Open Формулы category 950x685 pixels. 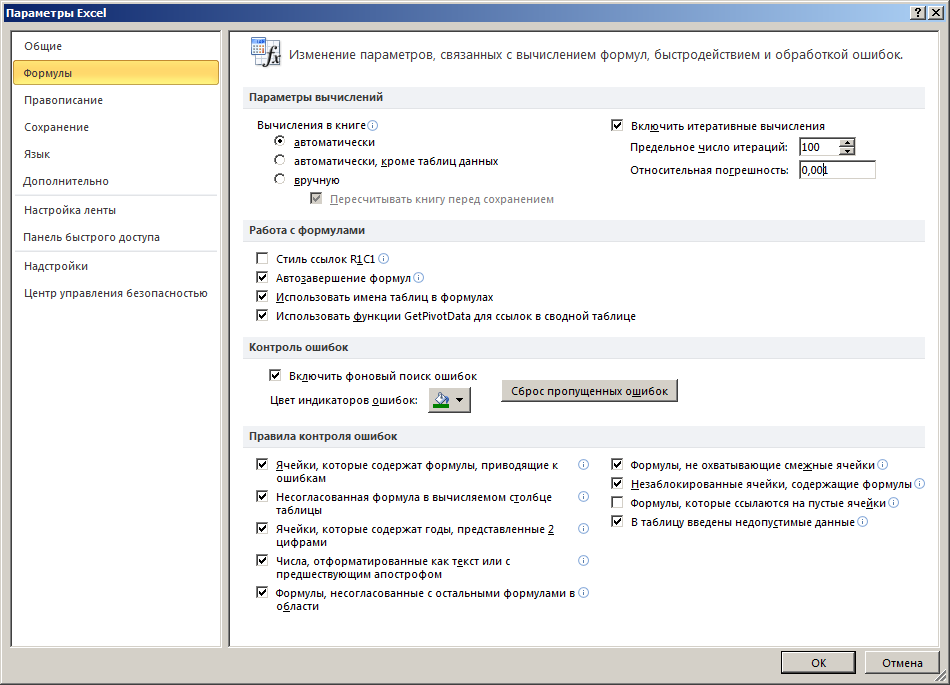coord(116,73)
